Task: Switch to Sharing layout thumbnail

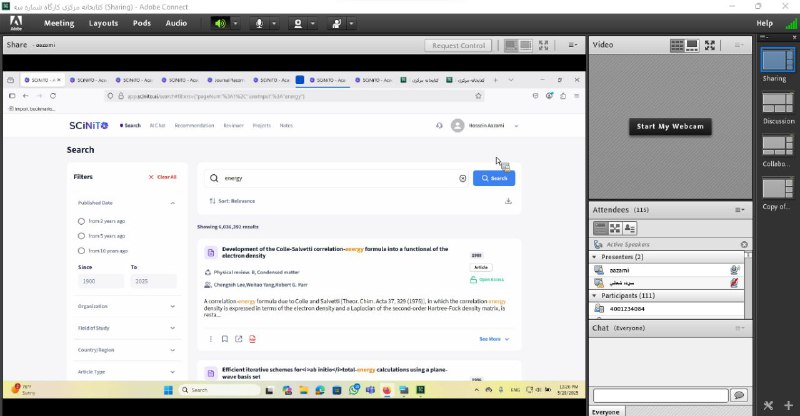Action: pos(778,60)
